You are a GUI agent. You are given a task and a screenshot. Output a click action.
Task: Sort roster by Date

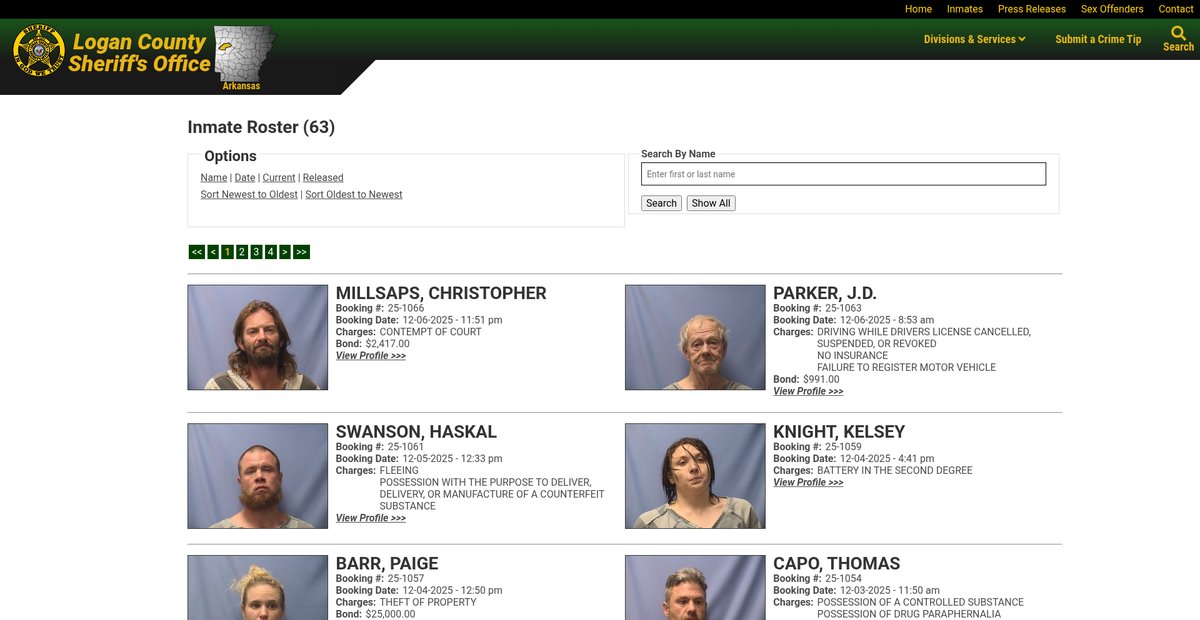click(x=245, y=178)
